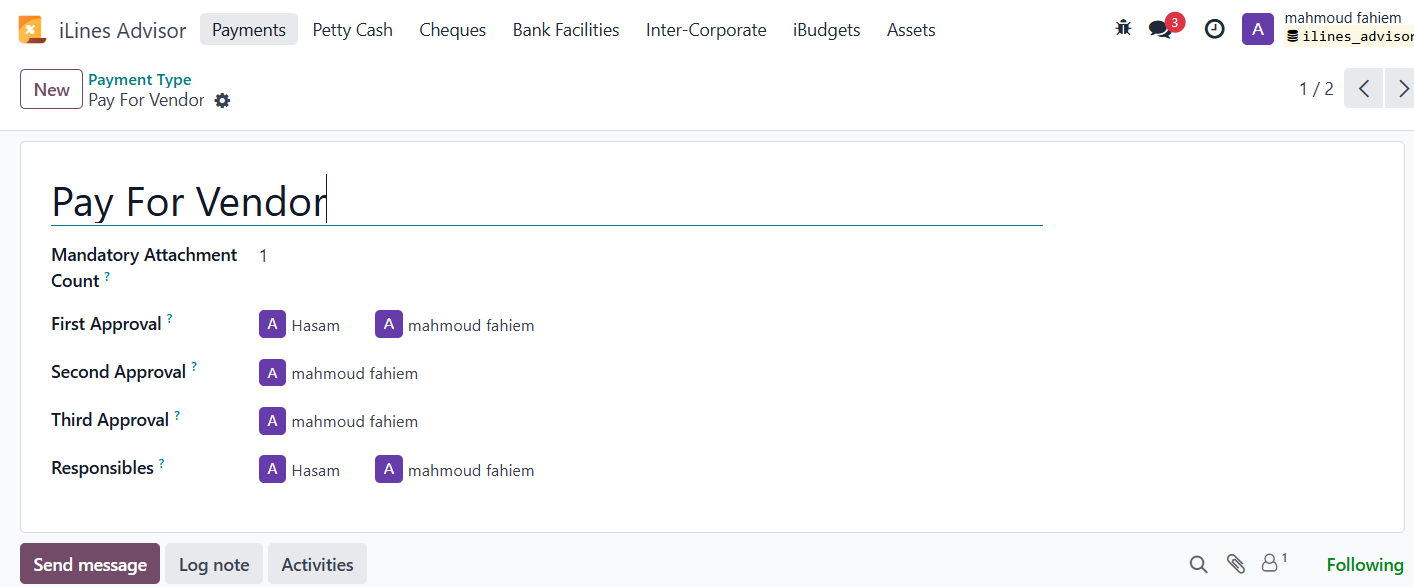
Task: Search messages with magnifier icon
Action: (1198, 564)
